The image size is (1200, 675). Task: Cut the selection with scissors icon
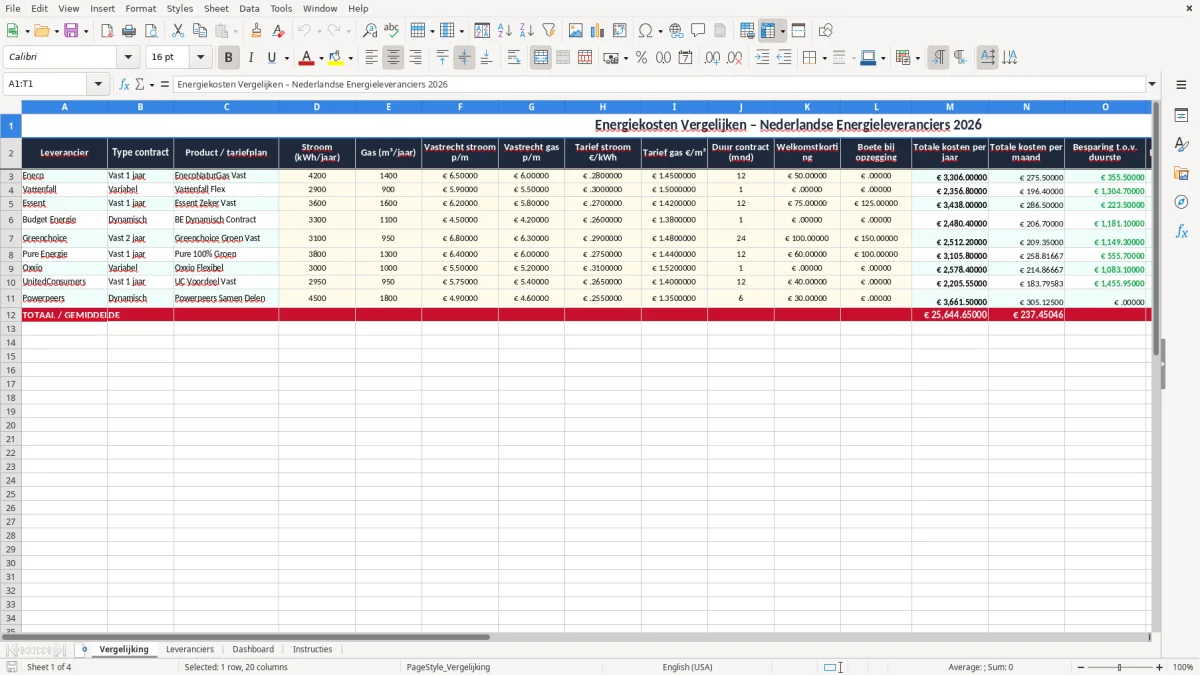point(178,31)
